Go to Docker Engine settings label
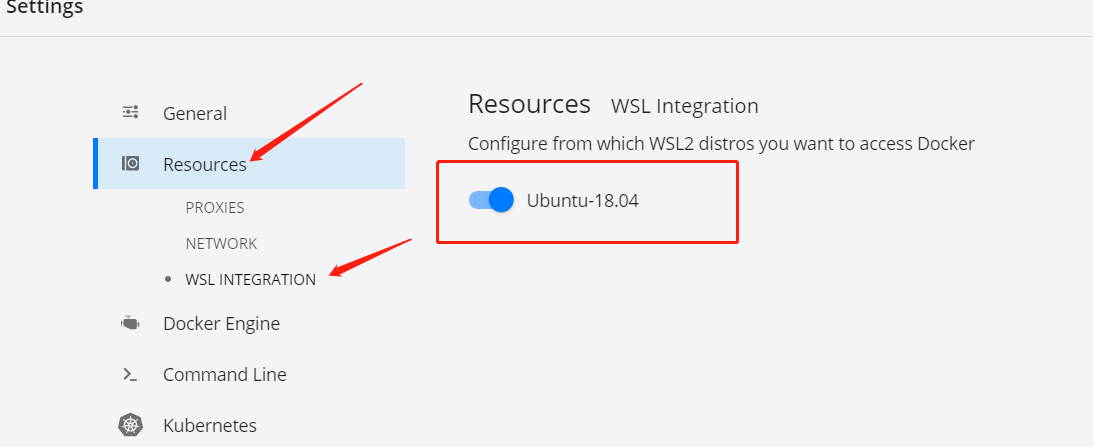This screenshot has height=447, width=1093. pos(222,324)
